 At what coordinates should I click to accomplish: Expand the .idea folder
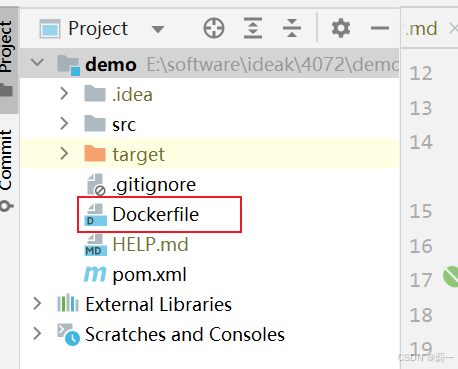pyautogui.click(x=64, y=94)
